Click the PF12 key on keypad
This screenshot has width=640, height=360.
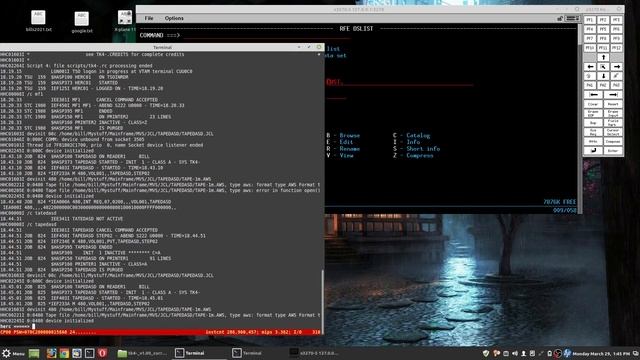pyautogui.click(x=616, y=48)
